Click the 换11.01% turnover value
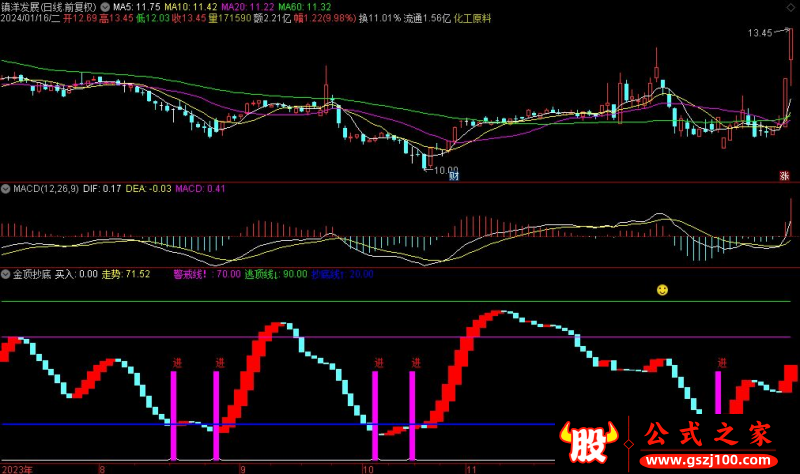Image resolution: width=800 pixels, height=474 pixels. pos(380,18)
